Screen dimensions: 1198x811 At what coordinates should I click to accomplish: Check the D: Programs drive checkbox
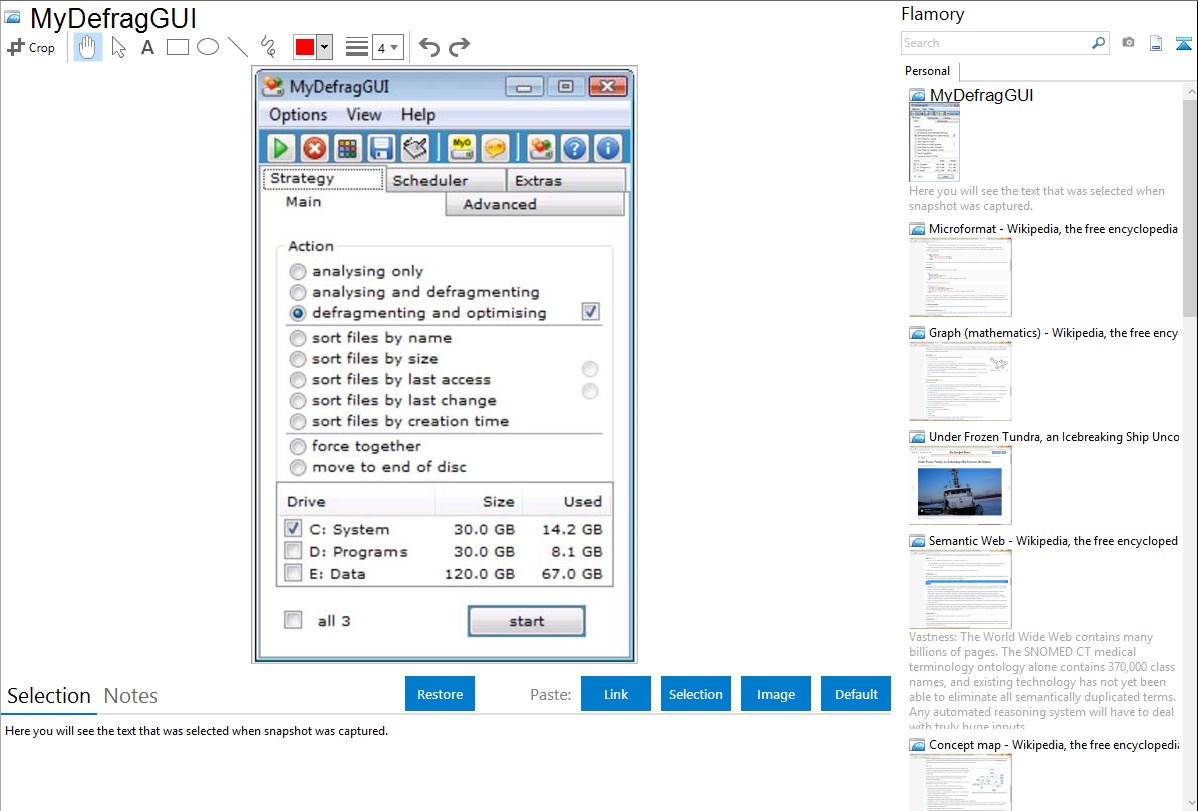[x=293, y=550]
